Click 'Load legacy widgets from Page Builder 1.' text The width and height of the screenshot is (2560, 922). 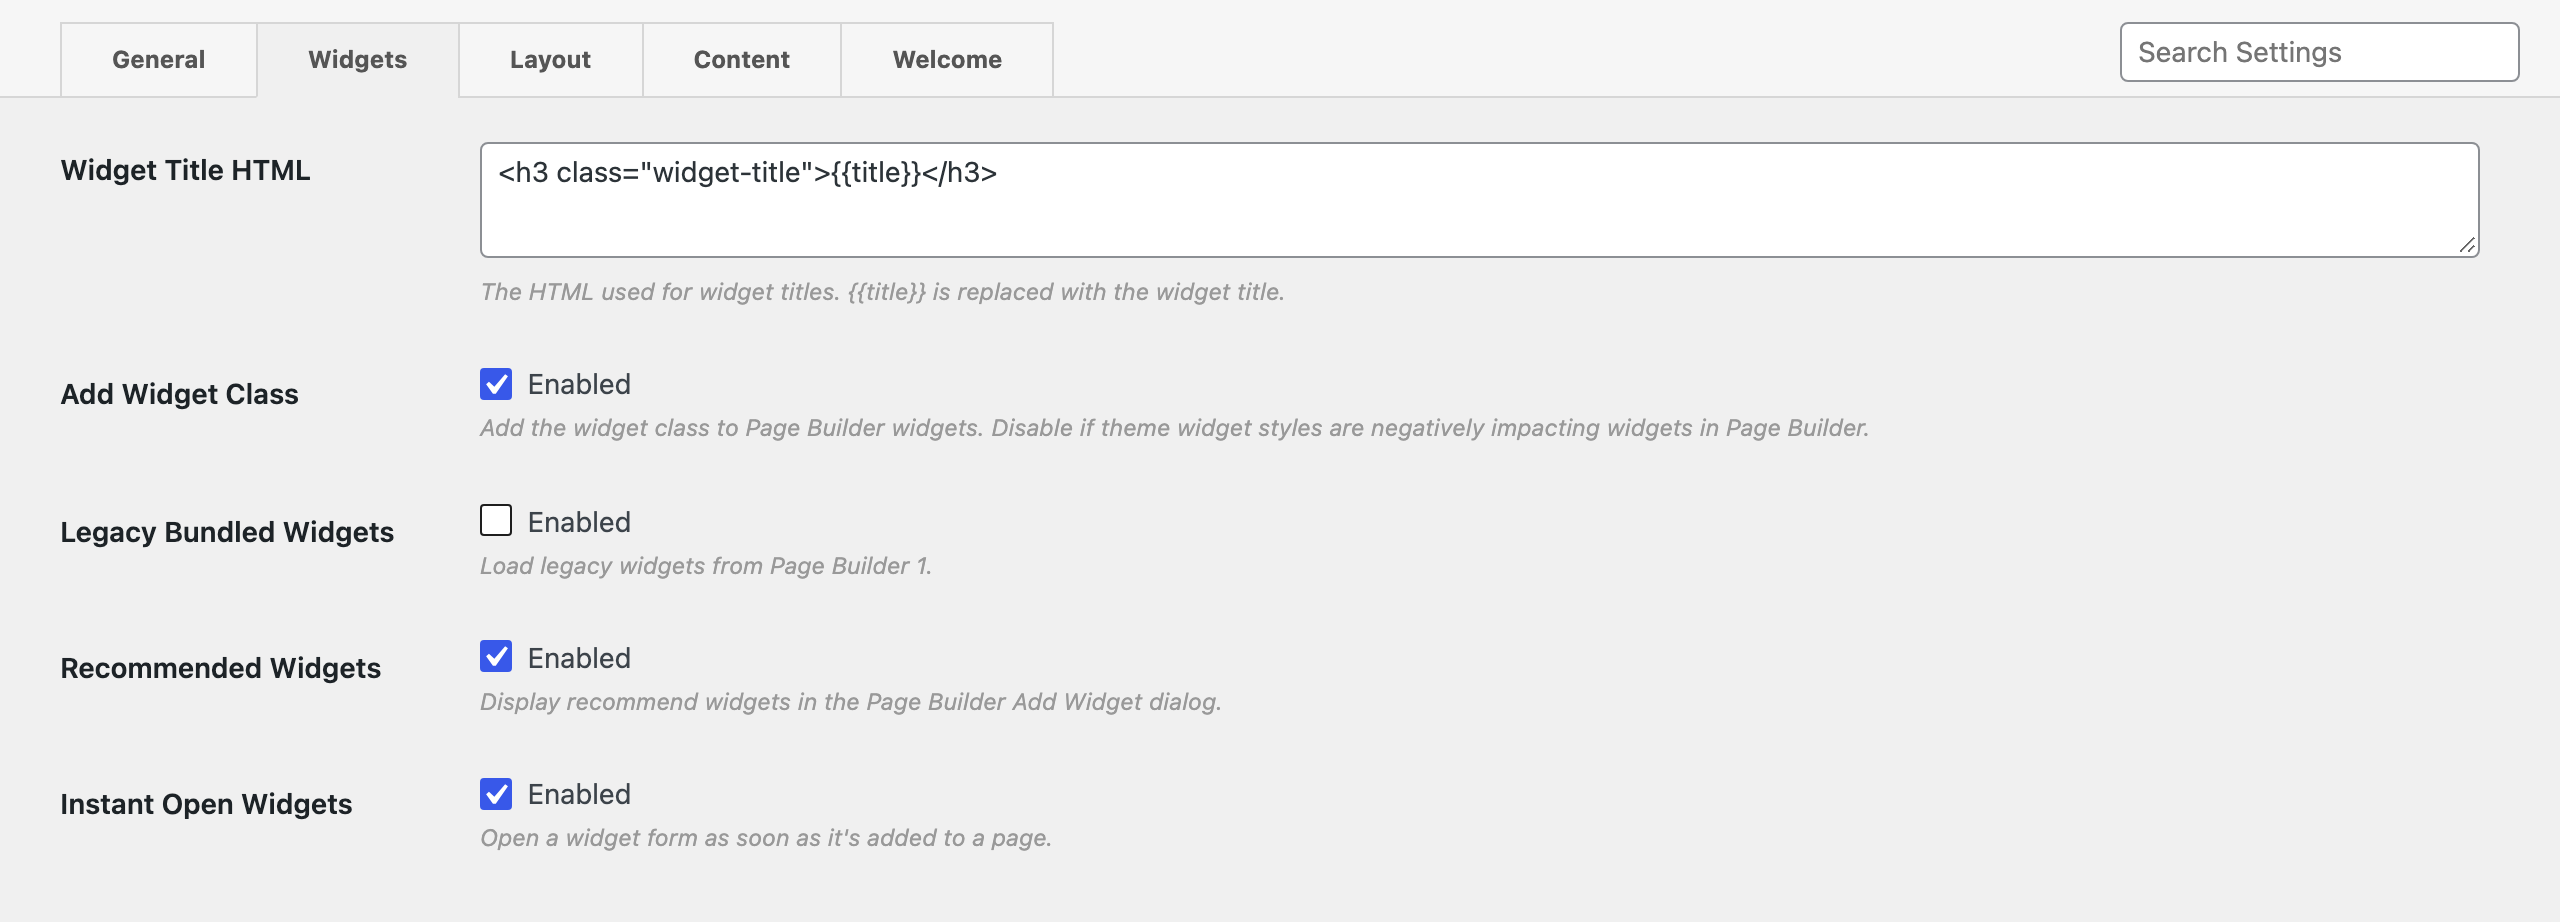coord(706,566)
